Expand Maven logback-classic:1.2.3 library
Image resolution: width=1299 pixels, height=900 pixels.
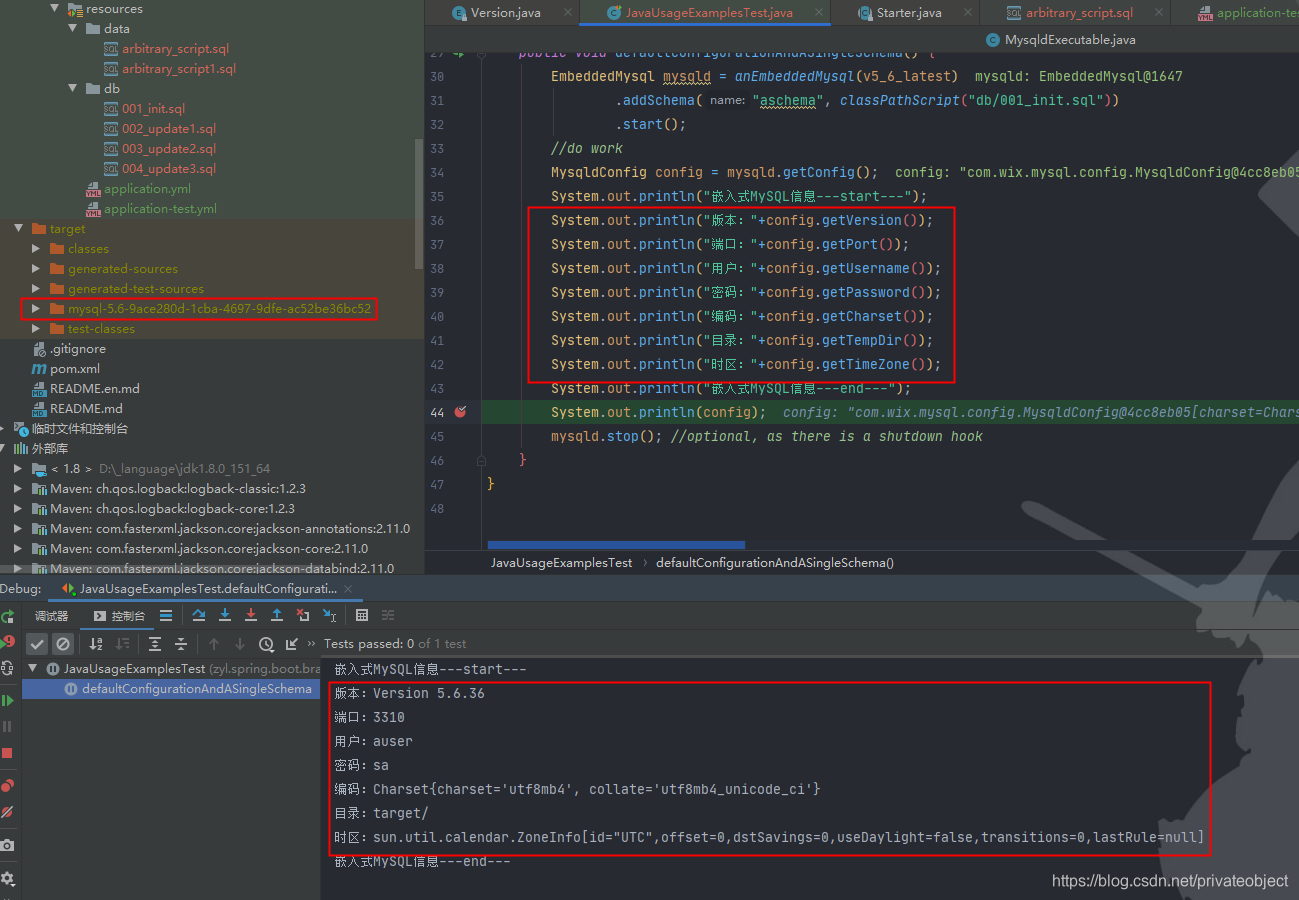coord(18,489)
